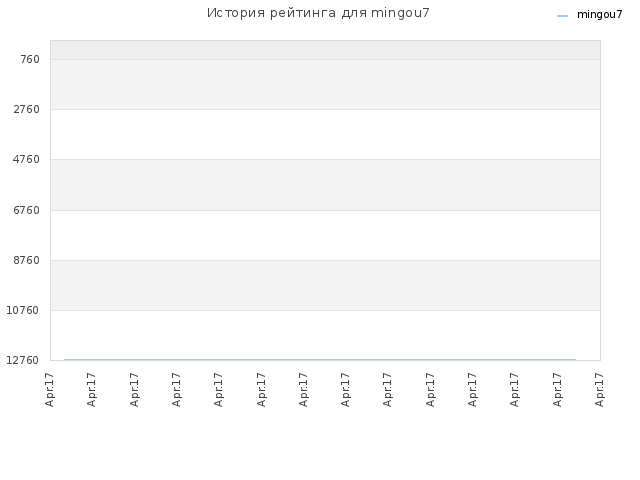Viewport: 640px width, 480px height.
Task: Select the 6760 y-axis label
Action: point(27,210)
